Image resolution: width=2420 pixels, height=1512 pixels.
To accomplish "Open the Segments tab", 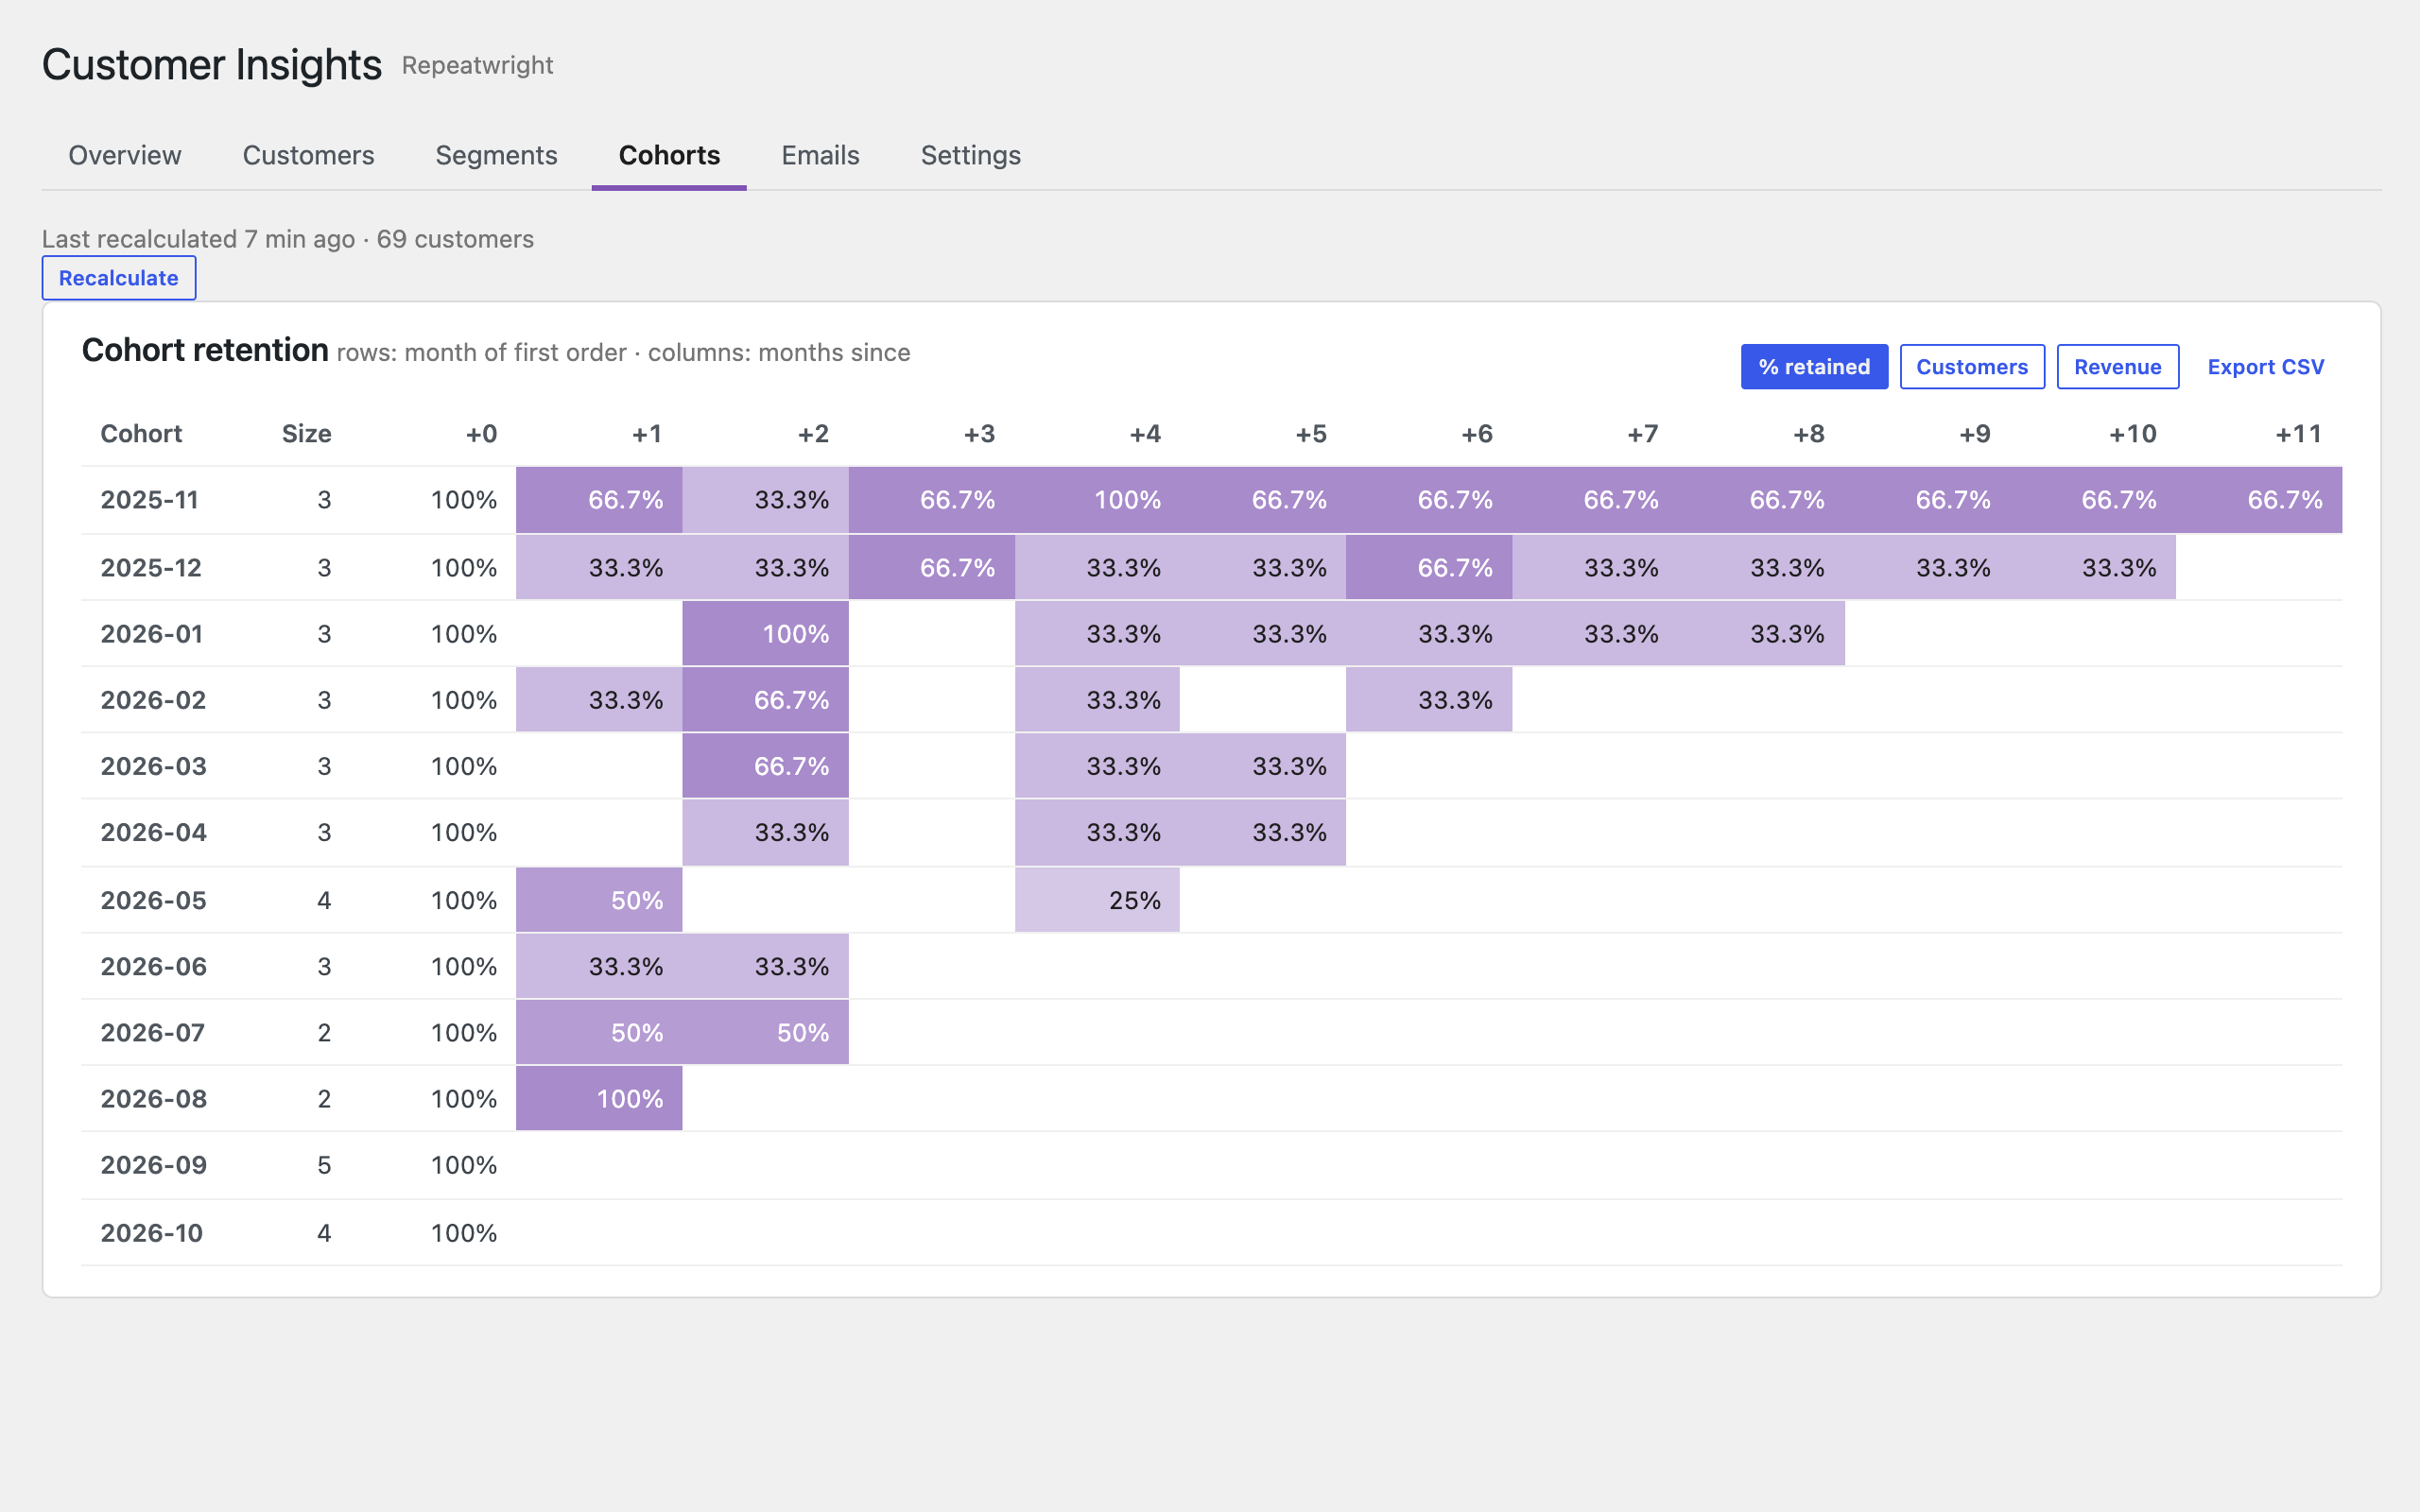I will click(x=496, y=156).
